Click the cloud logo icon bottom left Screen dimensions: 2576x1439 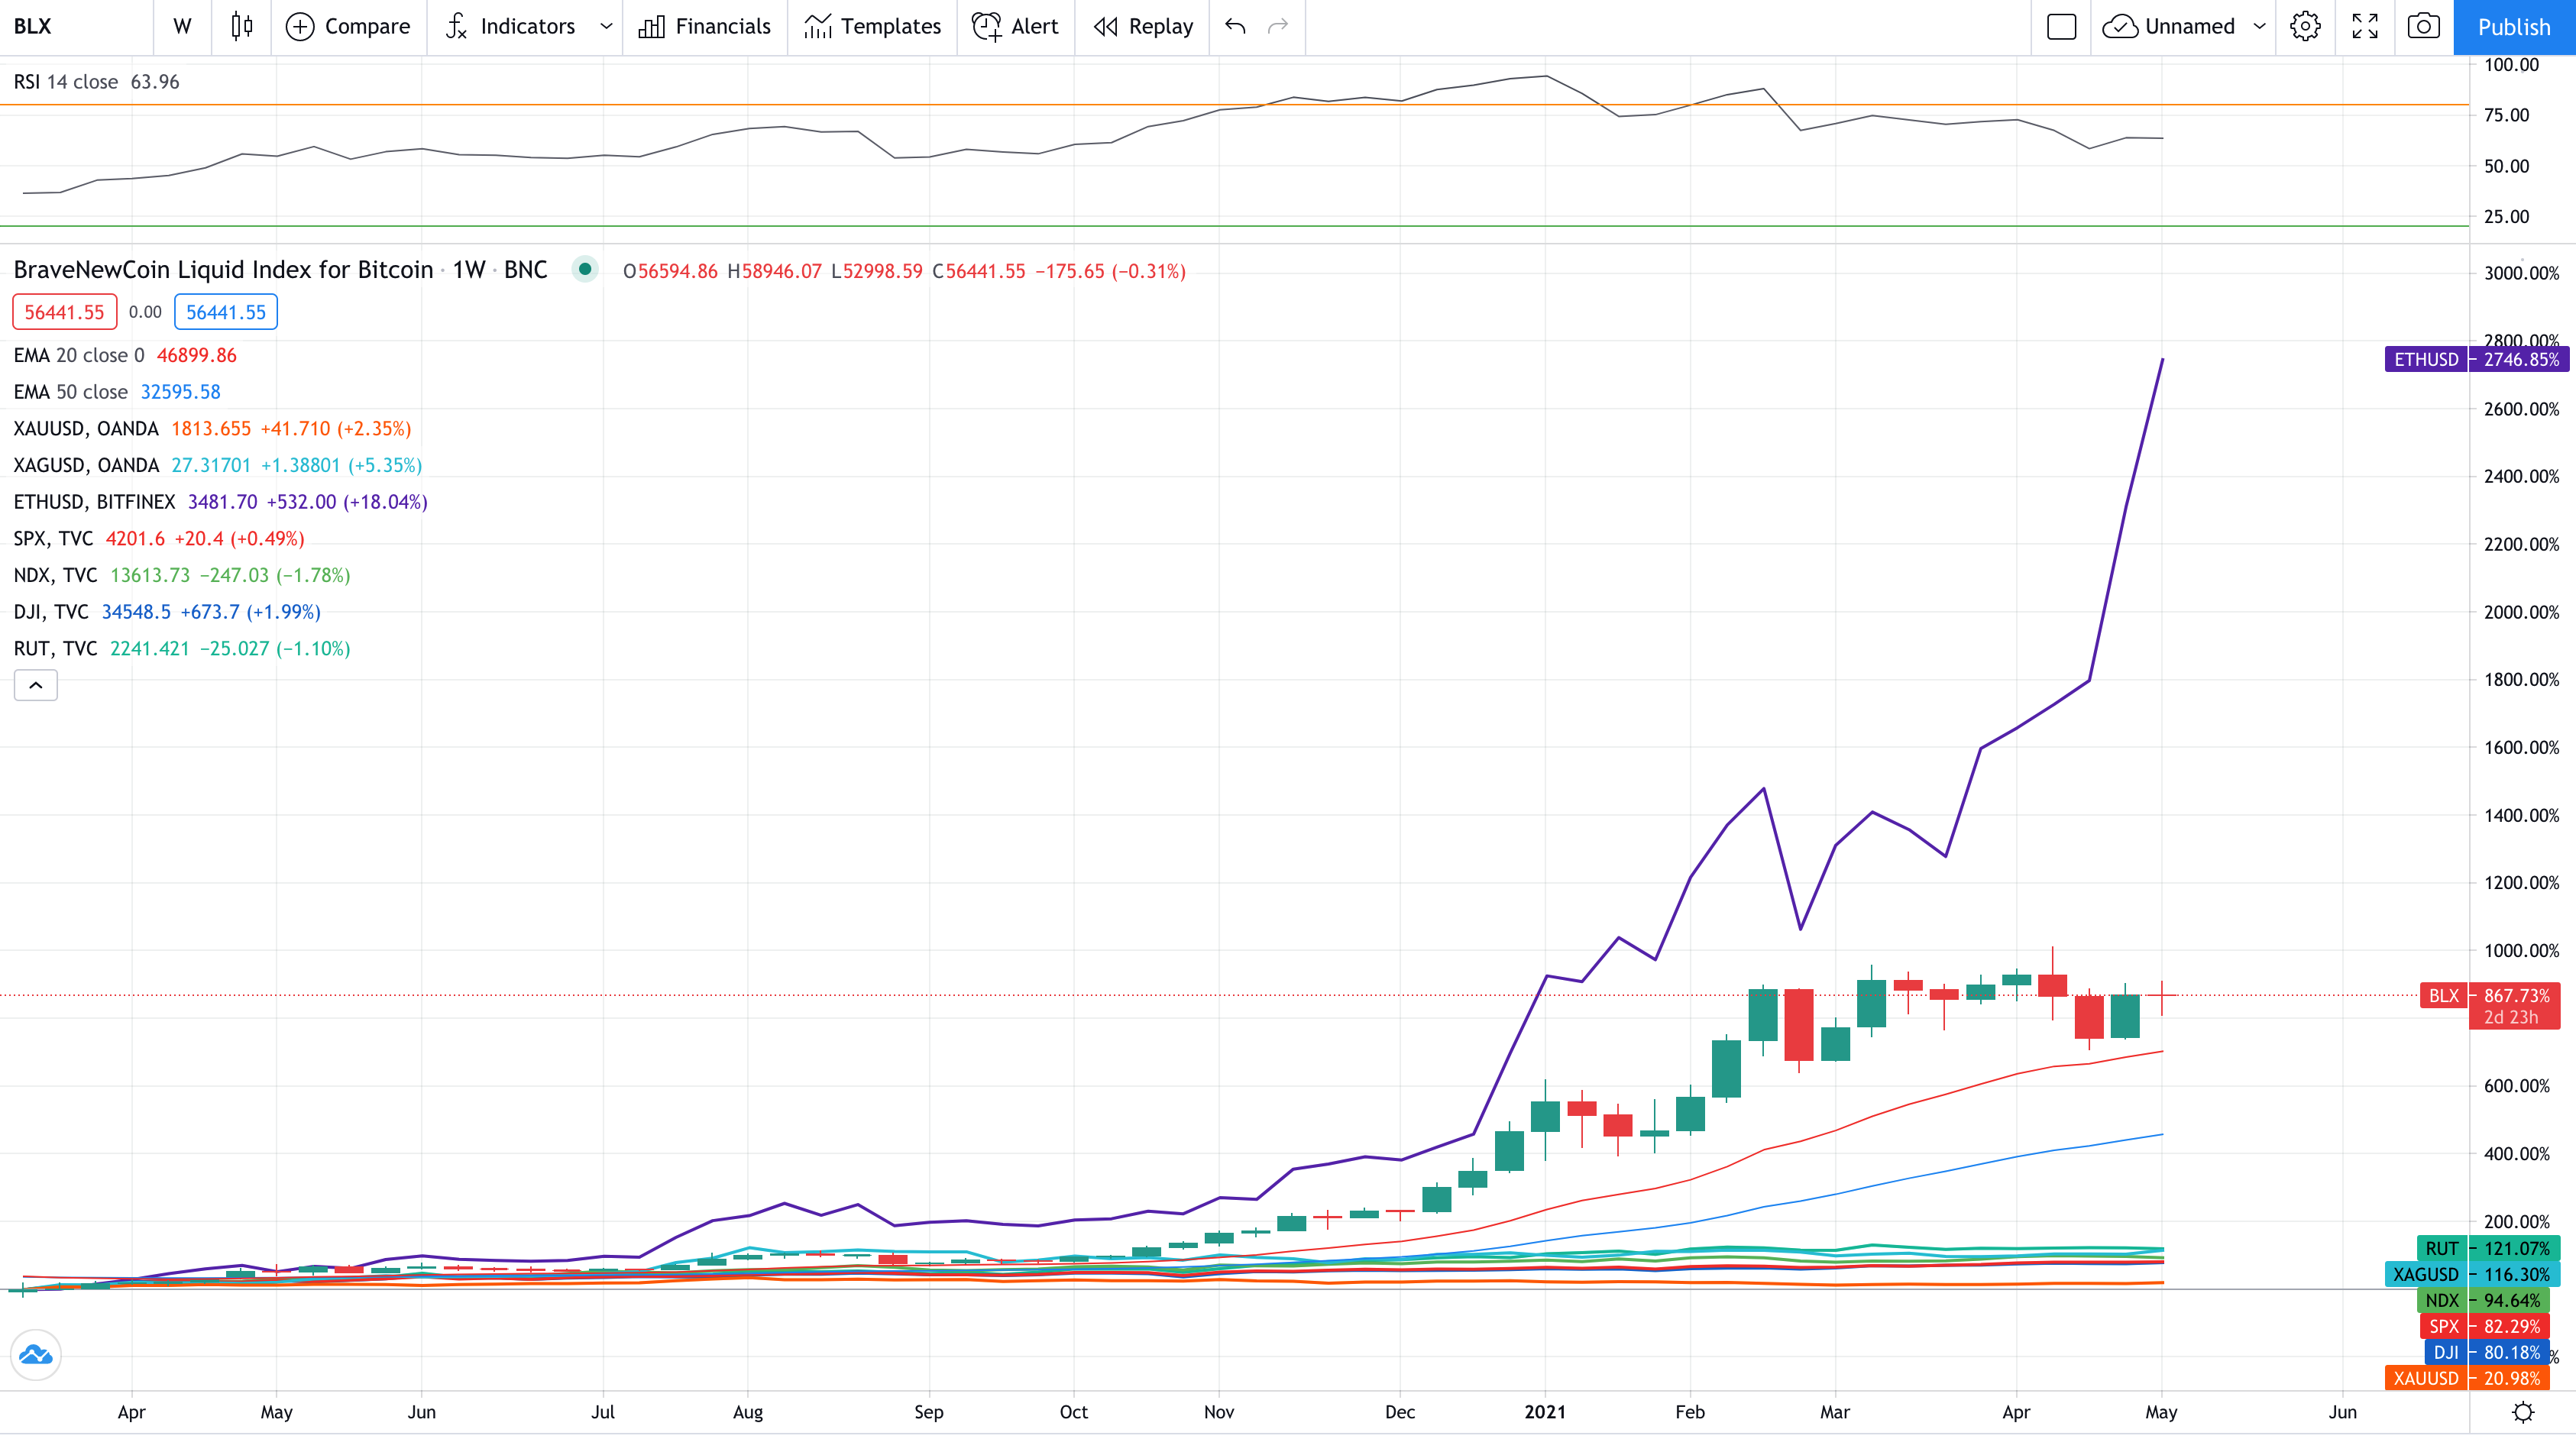tap(35, 1355)
